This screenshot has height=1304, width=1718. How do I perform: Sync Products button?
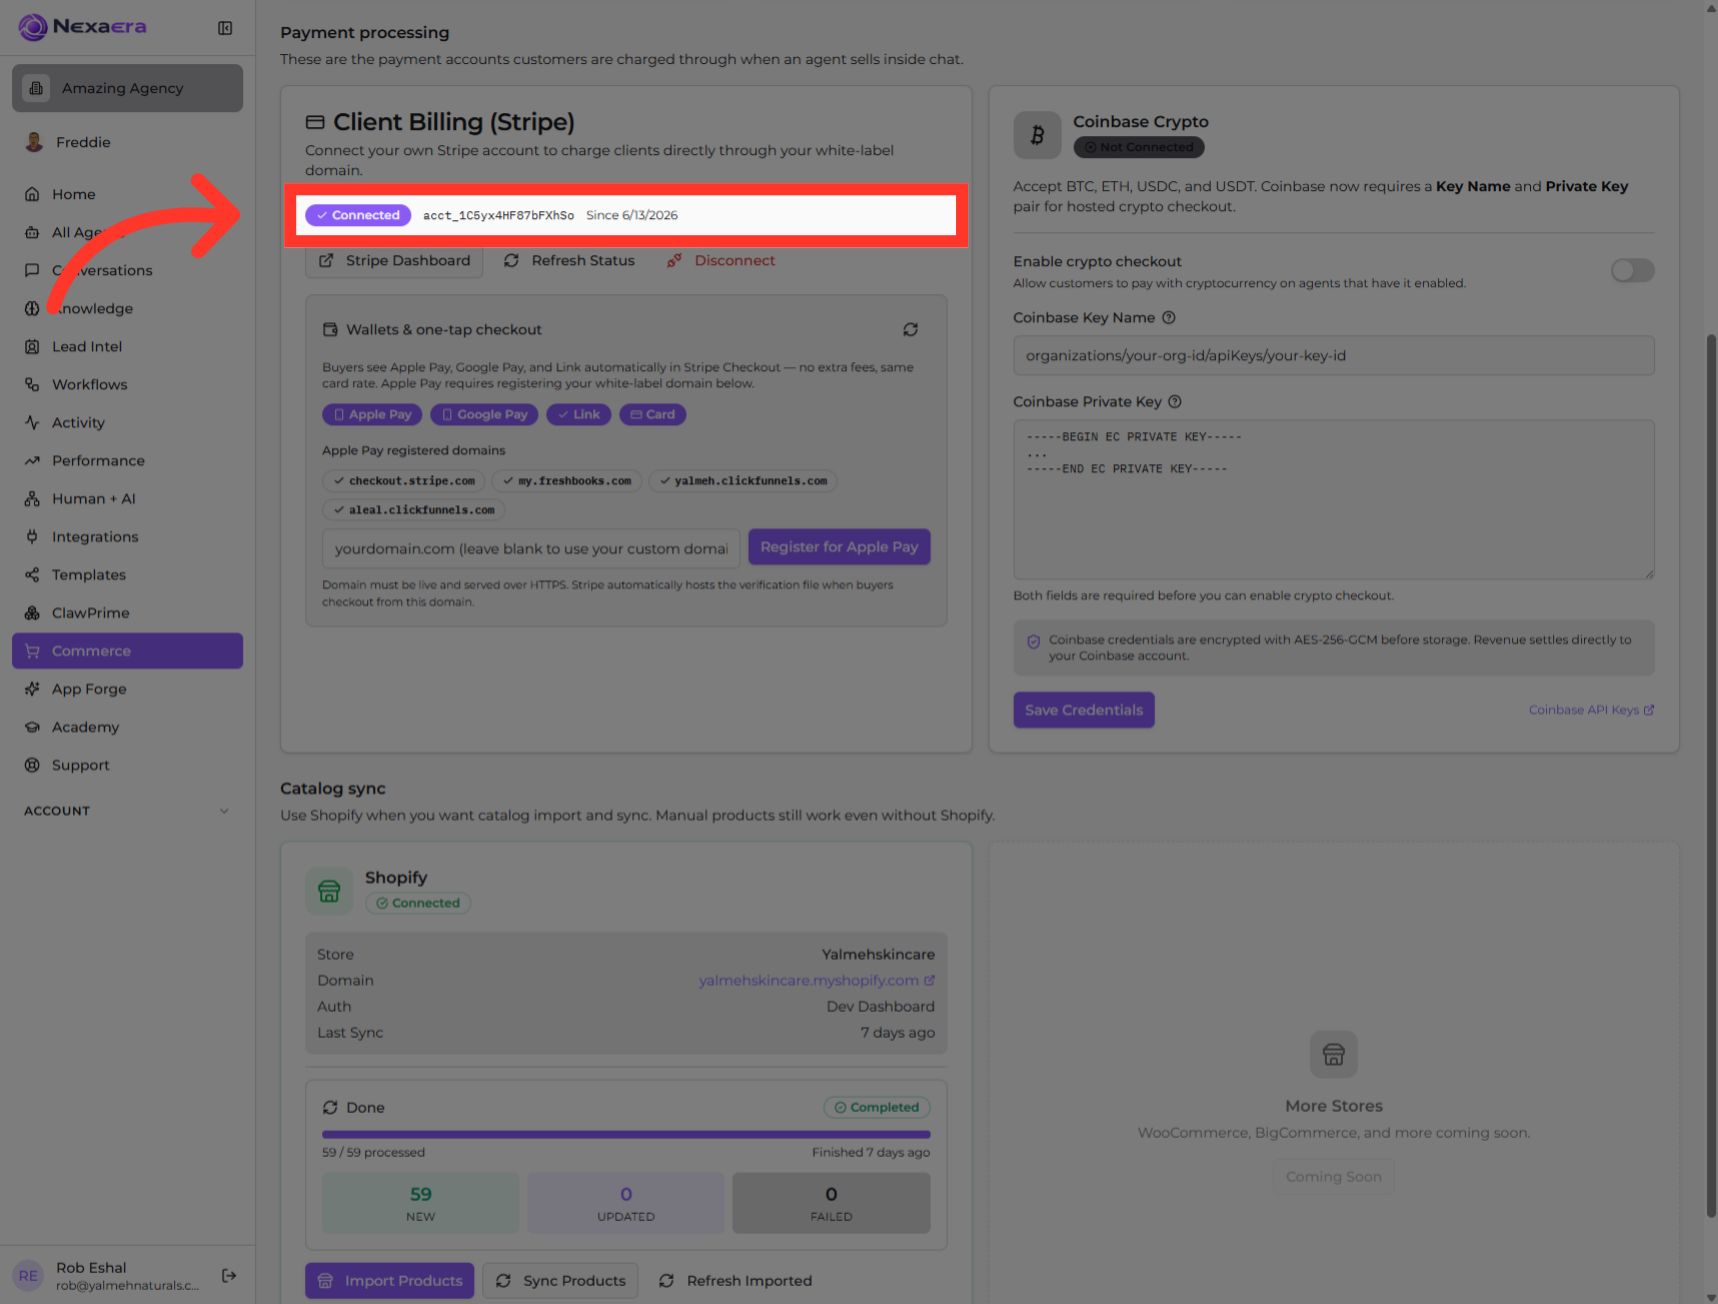click(x=560, y=1281)
